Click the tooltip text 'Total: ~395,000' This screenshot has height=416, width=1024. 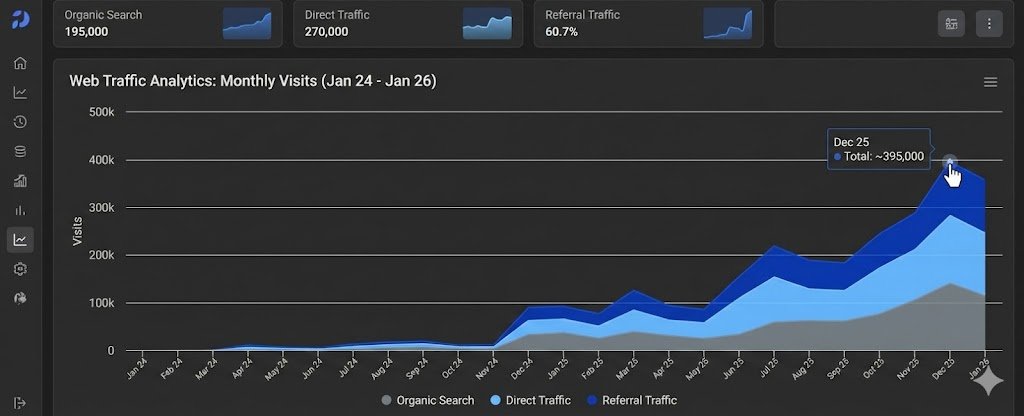click(x=884, y=157)
